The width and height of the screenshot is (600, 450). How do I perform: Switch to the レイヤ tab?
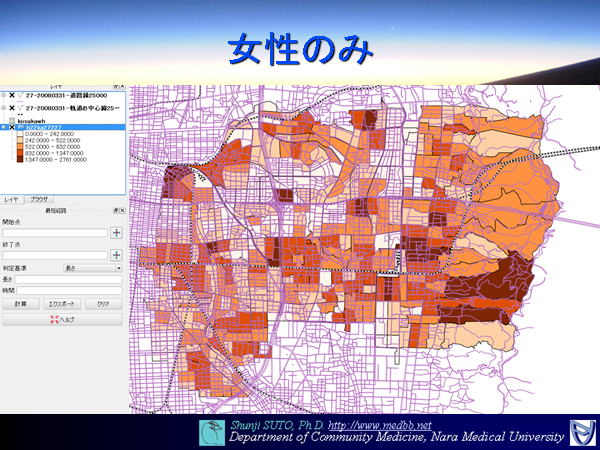11,199
